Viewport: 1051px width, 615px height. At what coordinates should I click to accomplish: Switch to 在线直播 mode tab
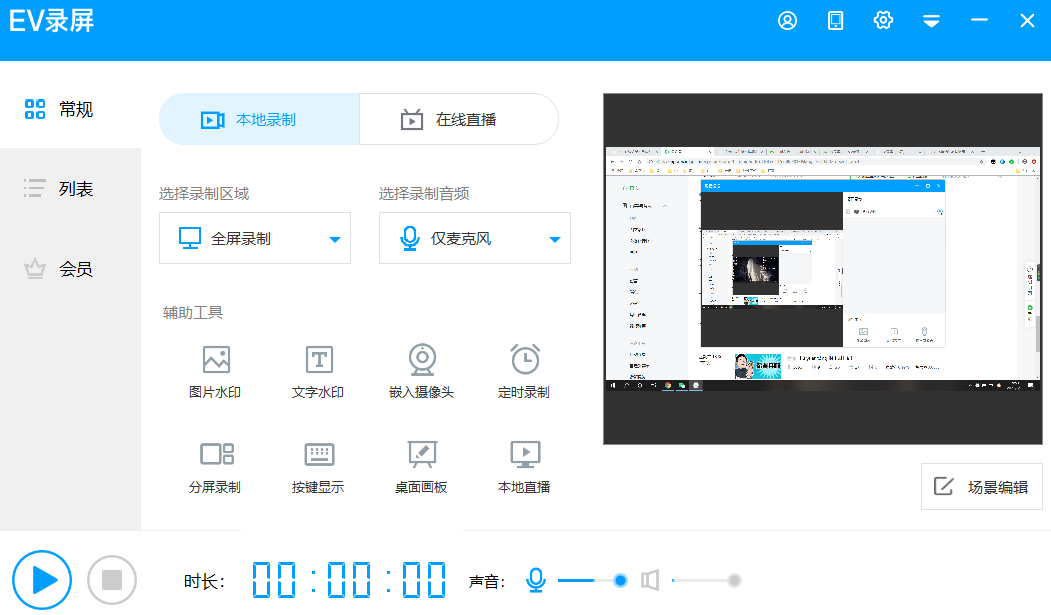(x=459, y=119)
